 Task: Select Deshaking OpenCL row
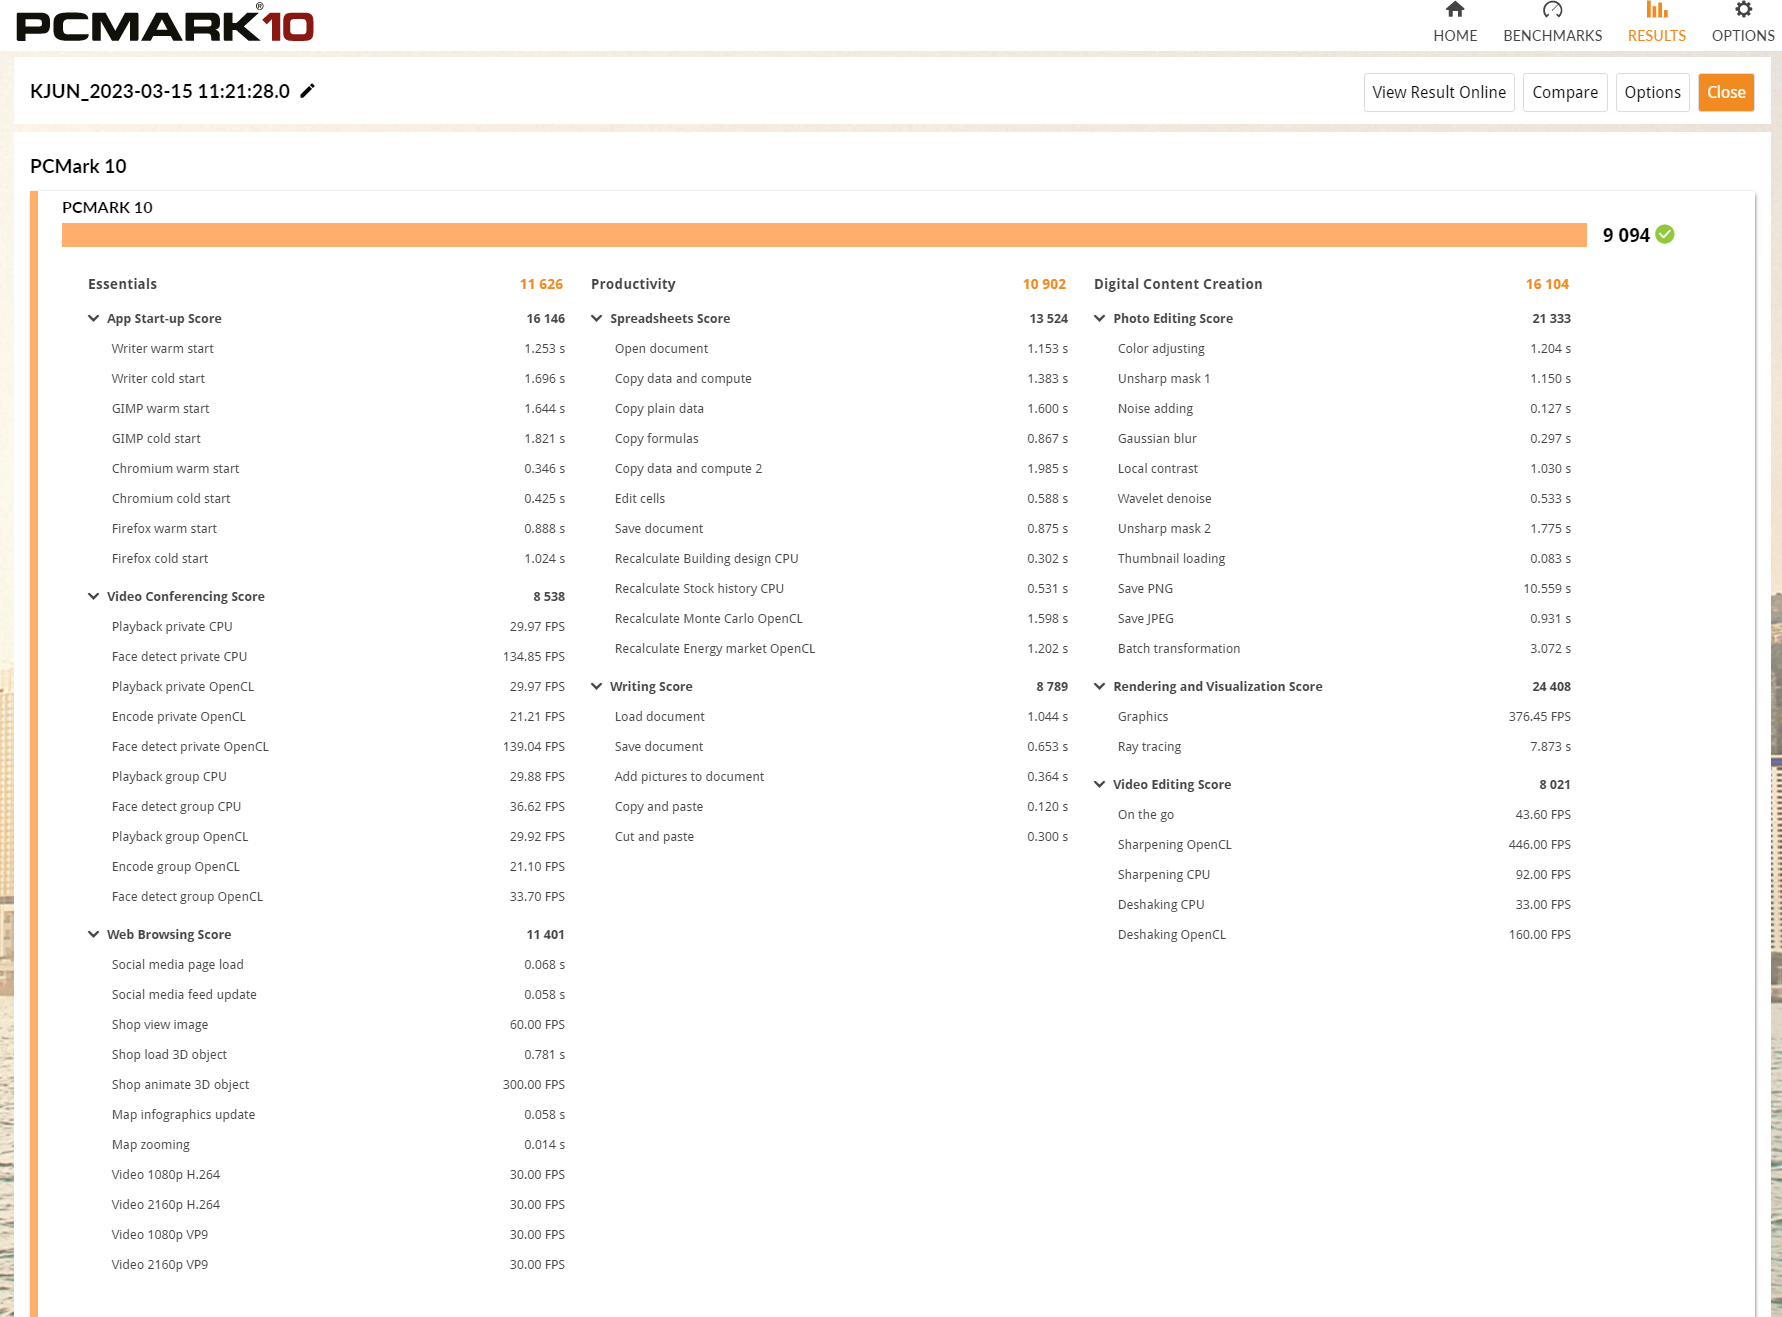pyautogui.click(x=1344, y=934)
